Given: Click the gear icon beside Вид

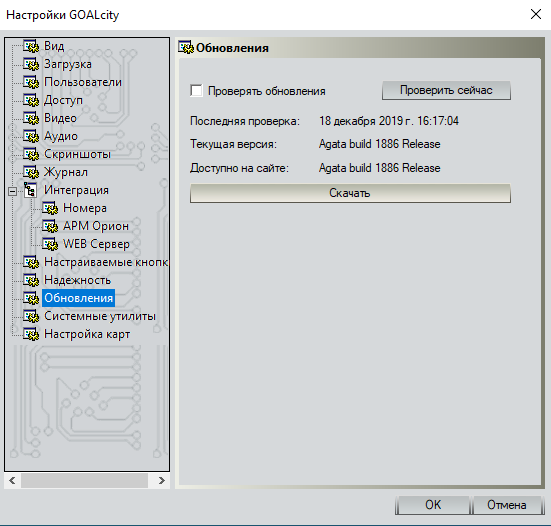Looking at the screenshot, I should (x=31, y=46).
